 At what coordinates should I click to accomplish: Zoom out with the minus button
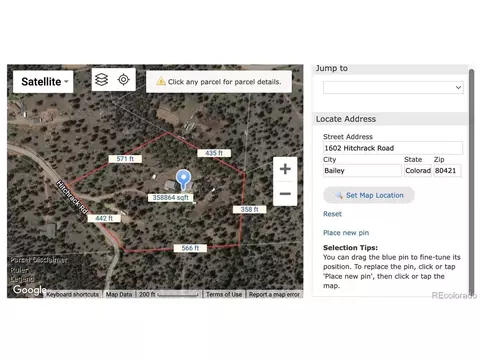285,194
